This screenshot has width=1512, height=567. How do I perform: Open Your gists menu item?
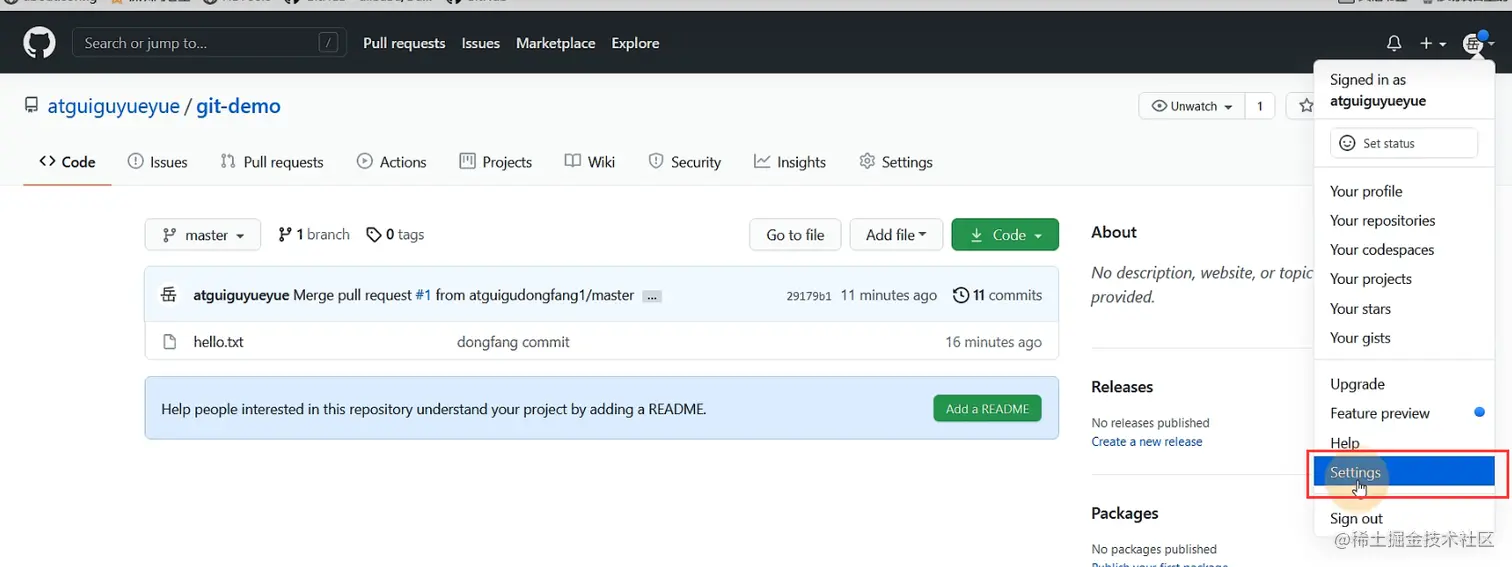tap(1404, 337)
